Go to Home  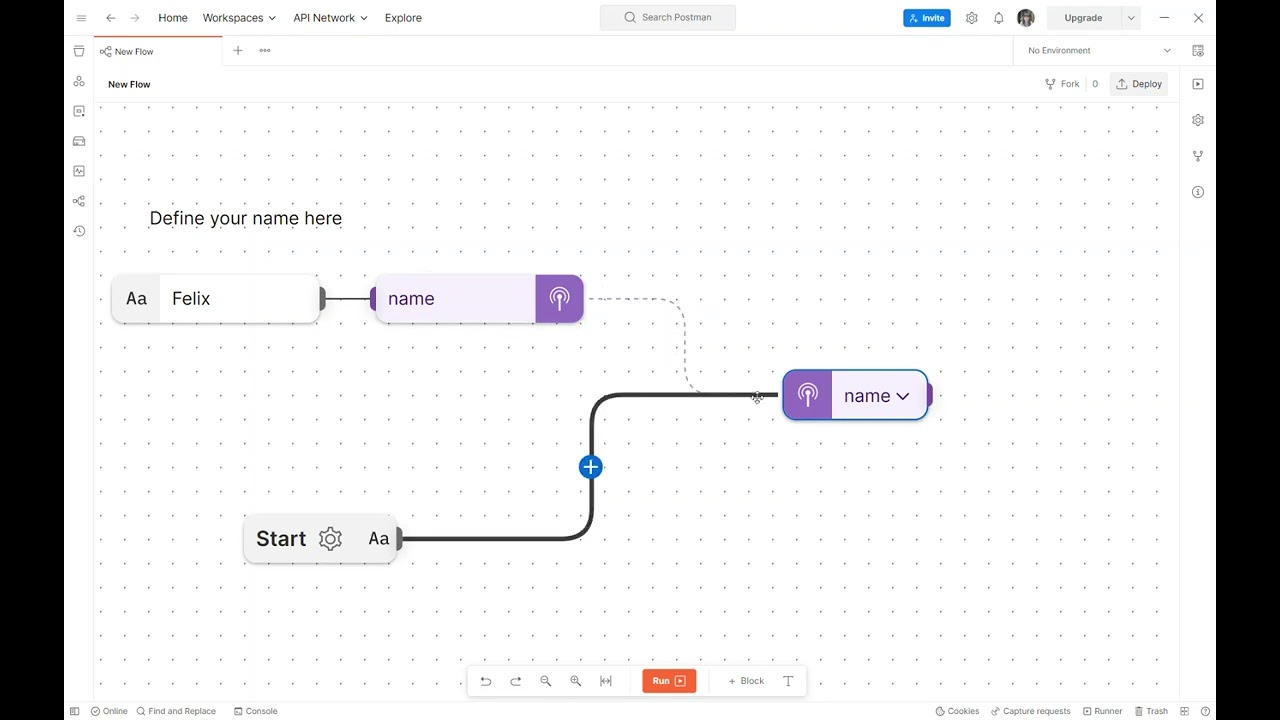[173, 18]
